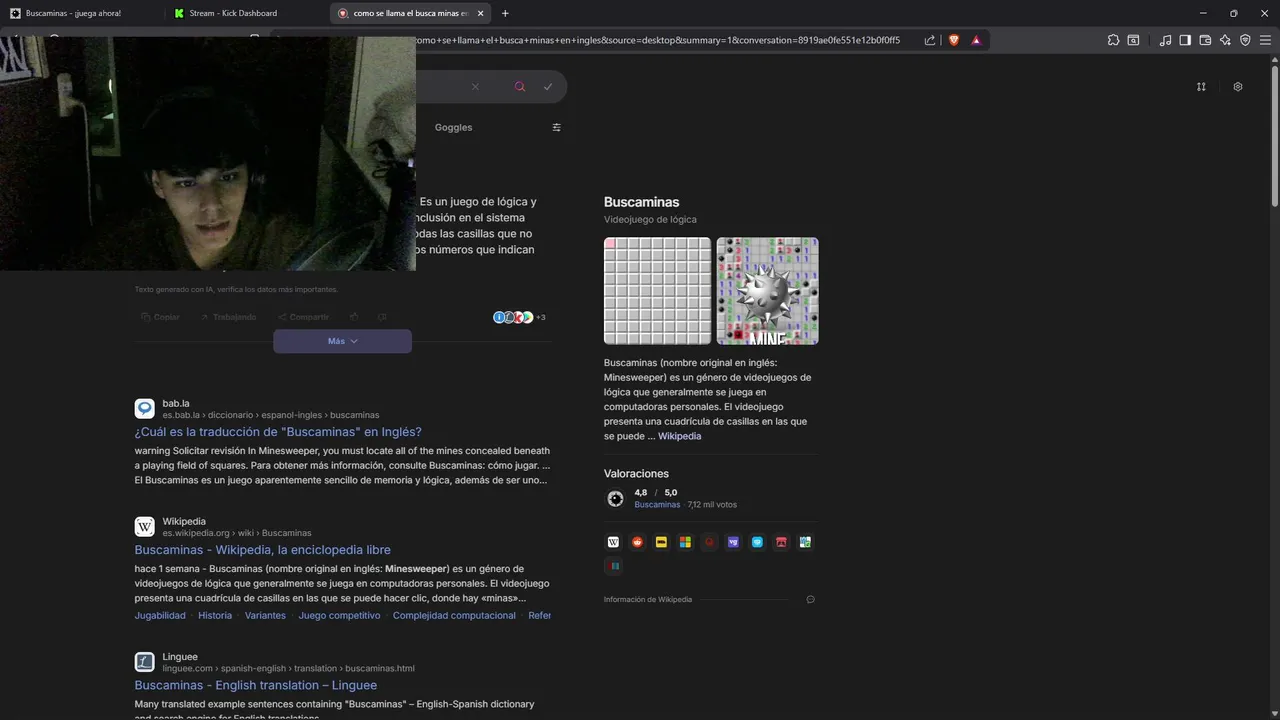Screen dimensions: 1280x720
Task: Click the Compartir button
Action: click(x=303, y=317)
